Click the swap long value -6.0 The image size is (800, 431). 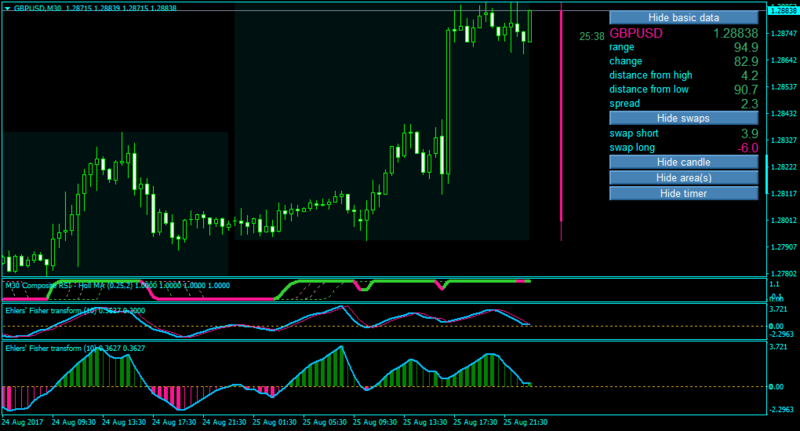point(747,148)
